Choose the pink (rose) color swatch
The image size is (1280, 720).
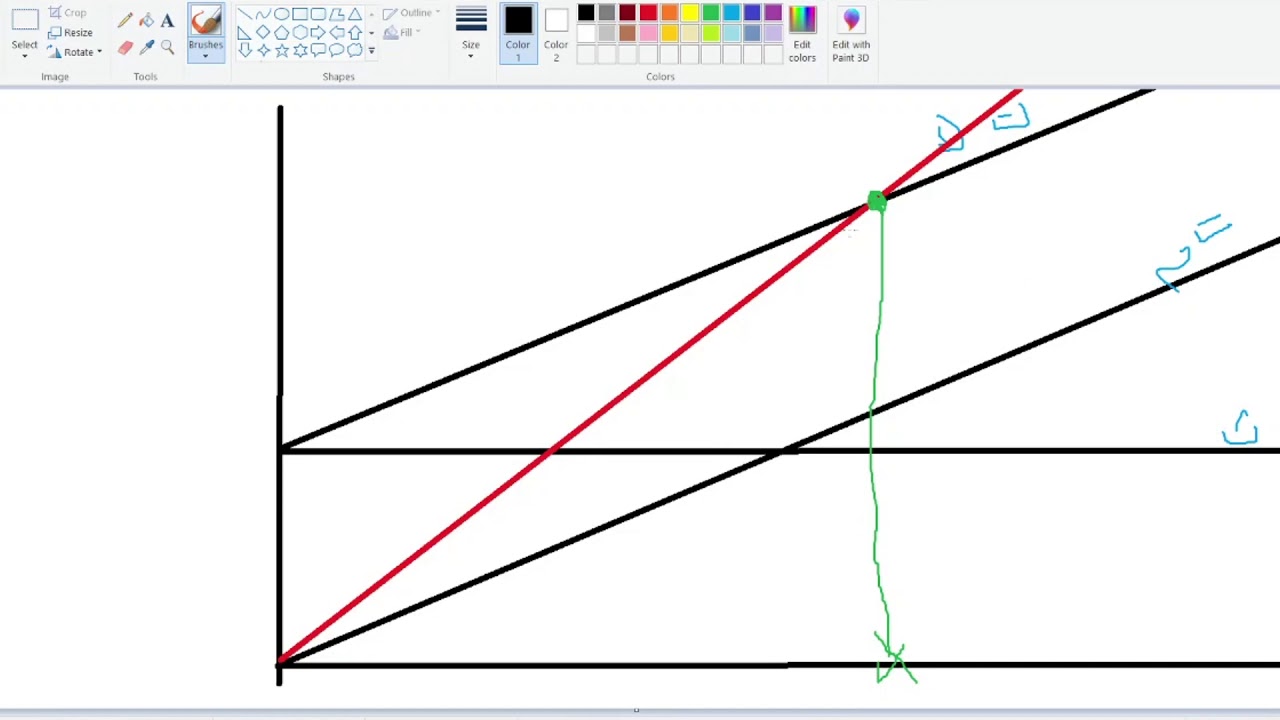pos(648,33)
